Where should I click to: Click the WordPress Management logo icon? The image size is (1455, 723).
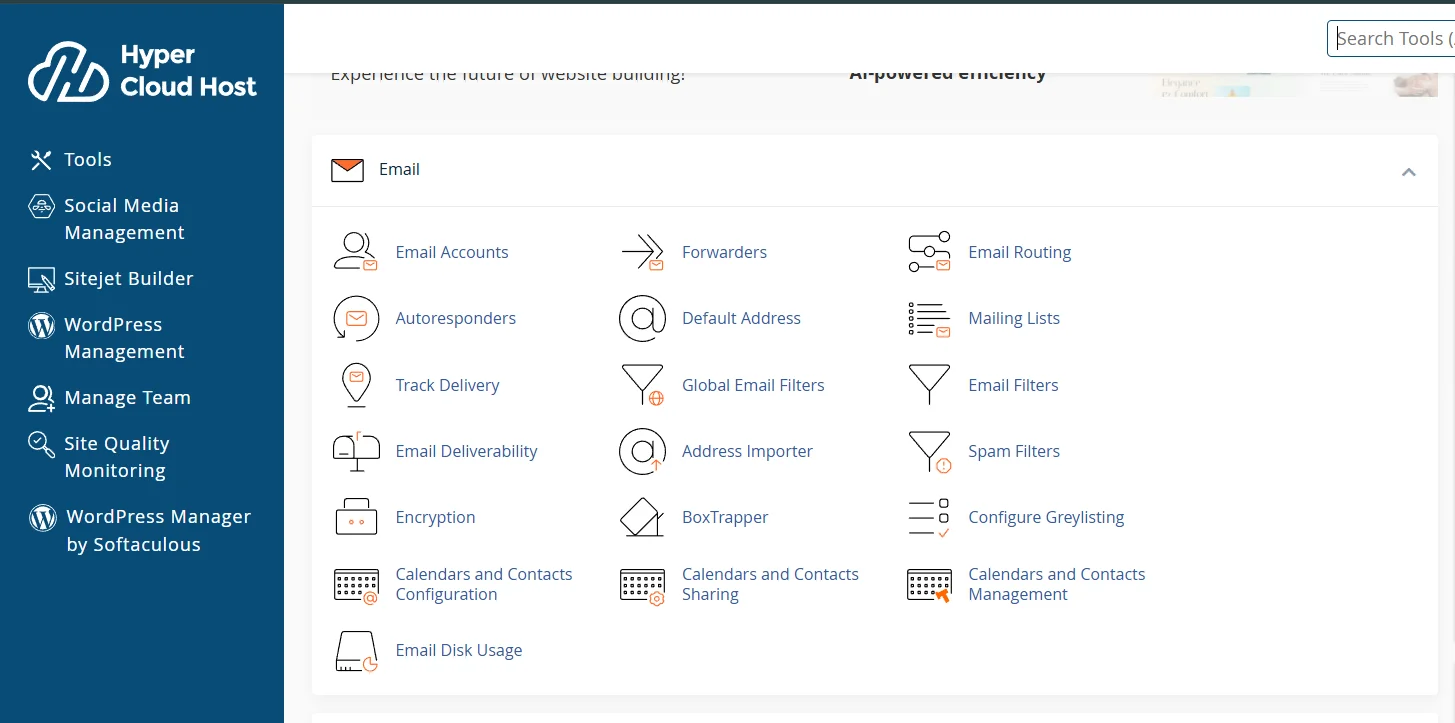[x=41, y=325]
